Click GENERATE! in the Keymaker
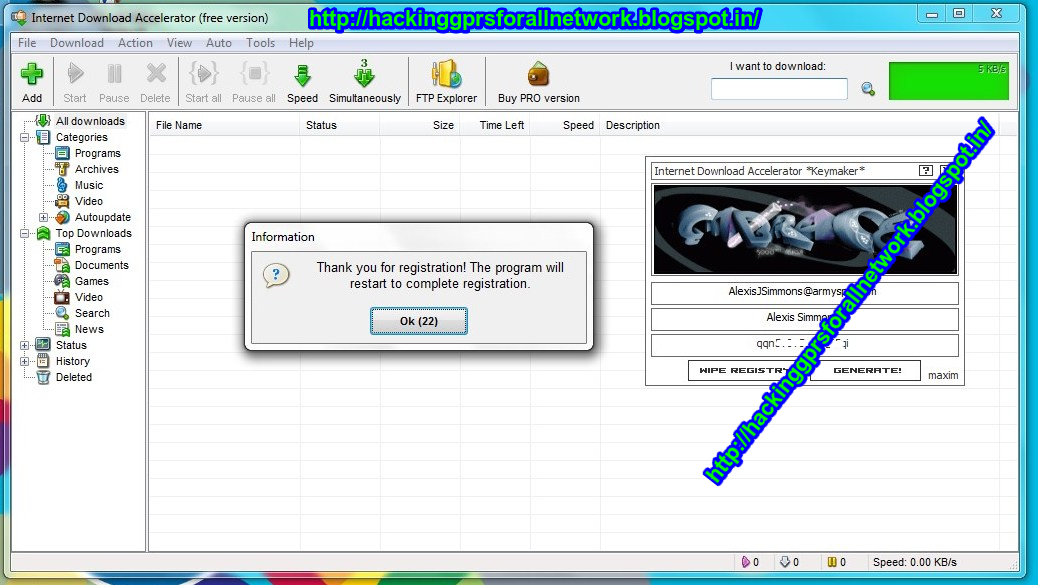Viewport: 1038px width, 585px height. pyautogui.click(x=867, y=371)
